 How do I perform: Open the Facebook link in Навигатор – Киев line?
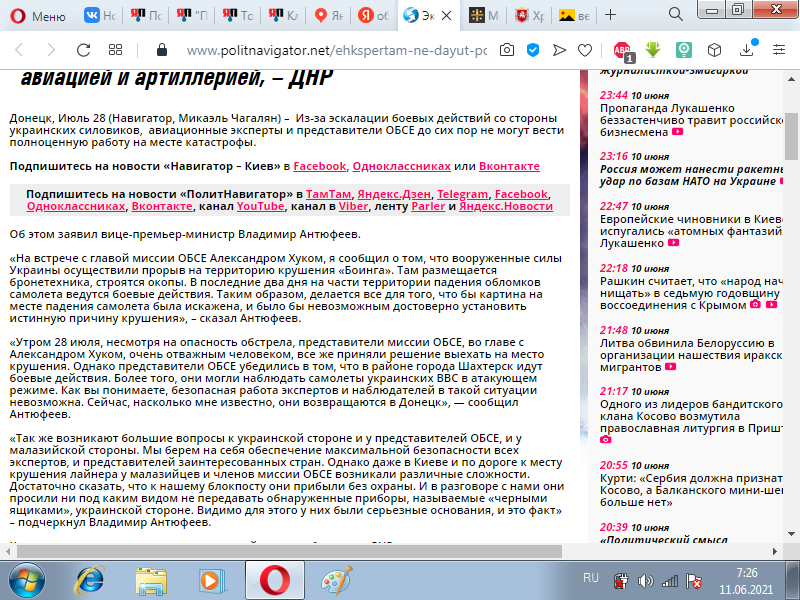tap(319, 166)
